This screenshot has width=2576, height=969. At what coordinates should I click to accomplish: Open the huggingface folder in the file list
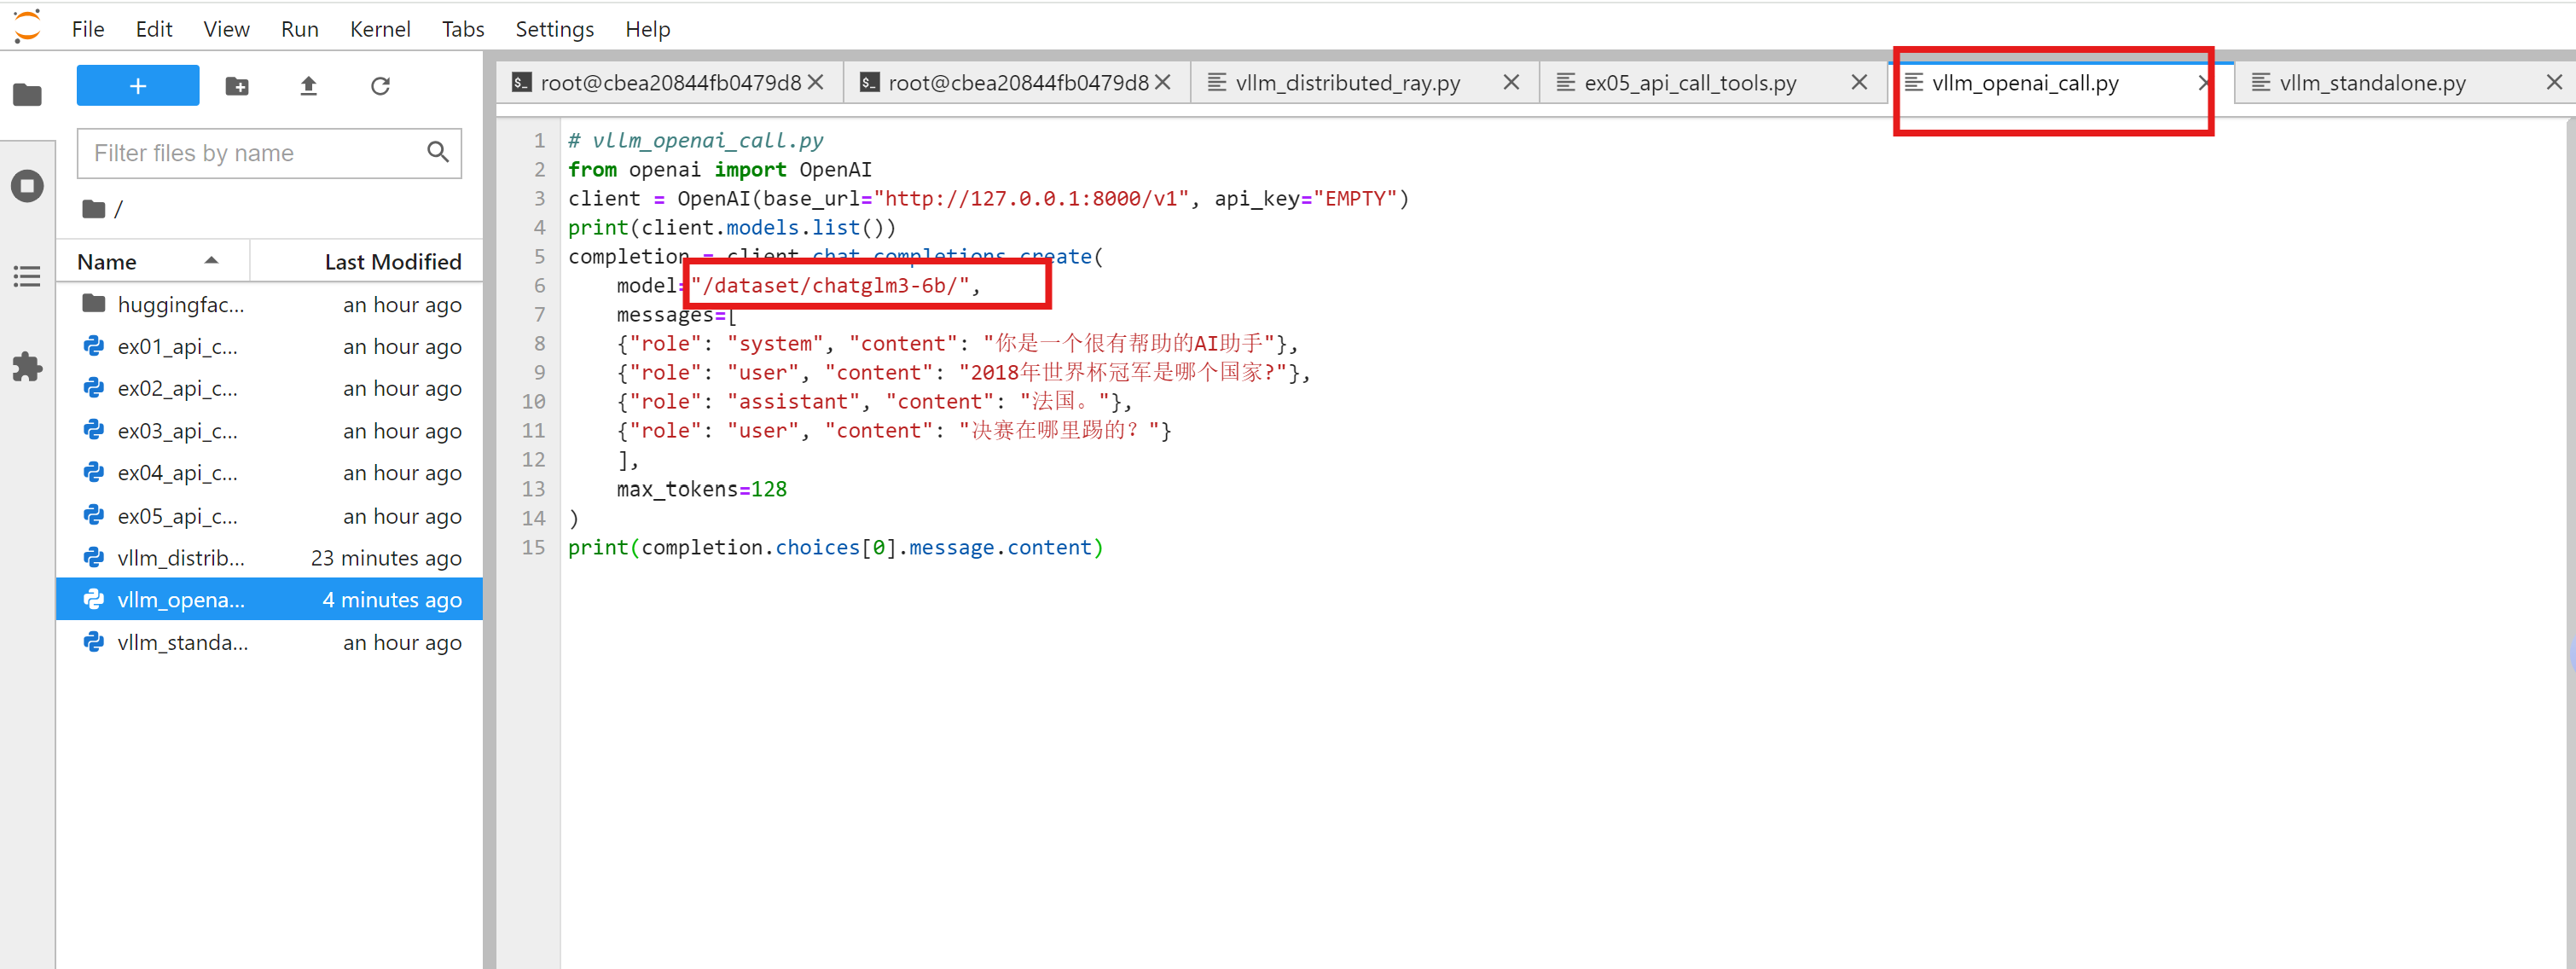(x=180, y=304)
